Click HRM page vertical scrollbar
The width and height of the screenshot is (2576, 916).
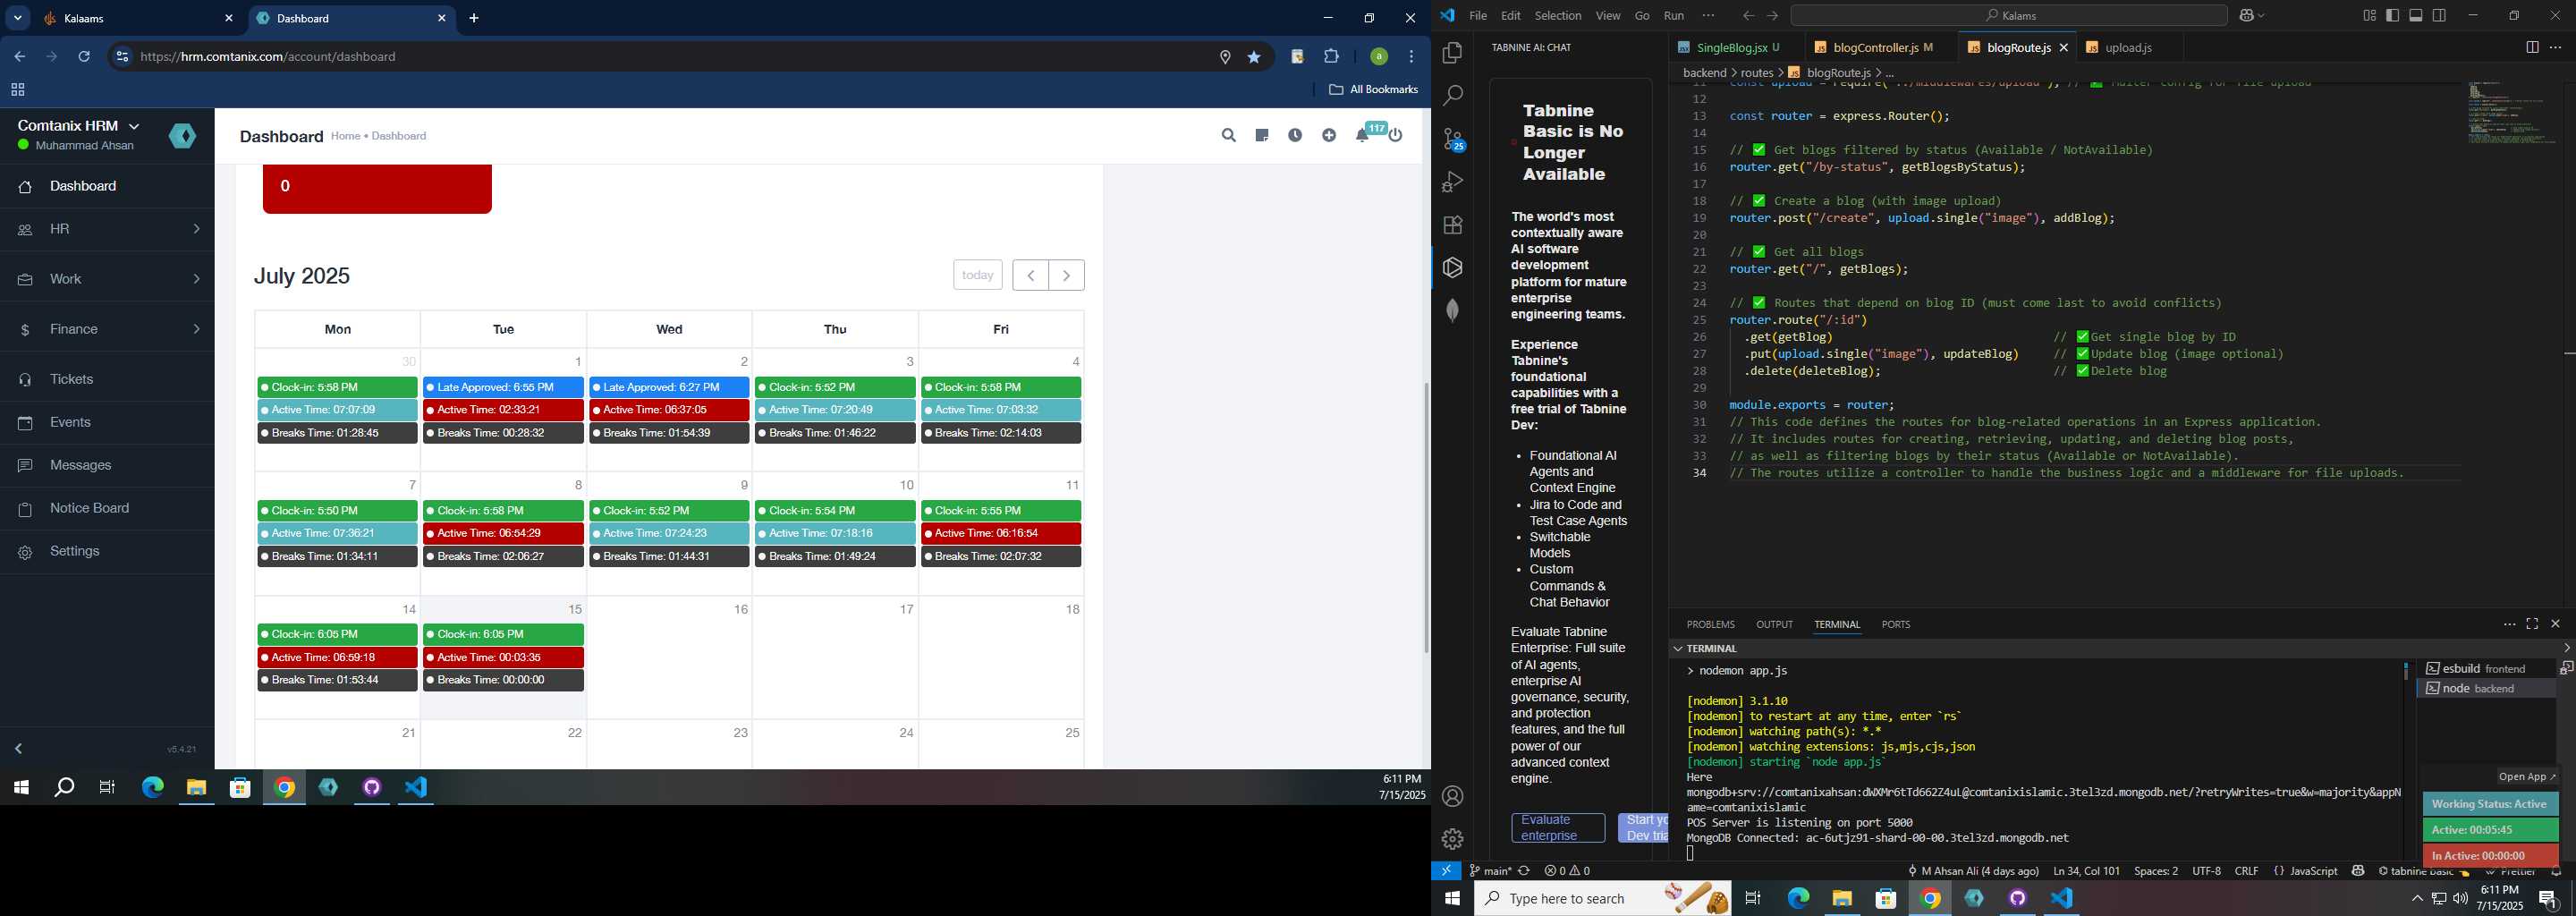click(x=1426, y=518)
